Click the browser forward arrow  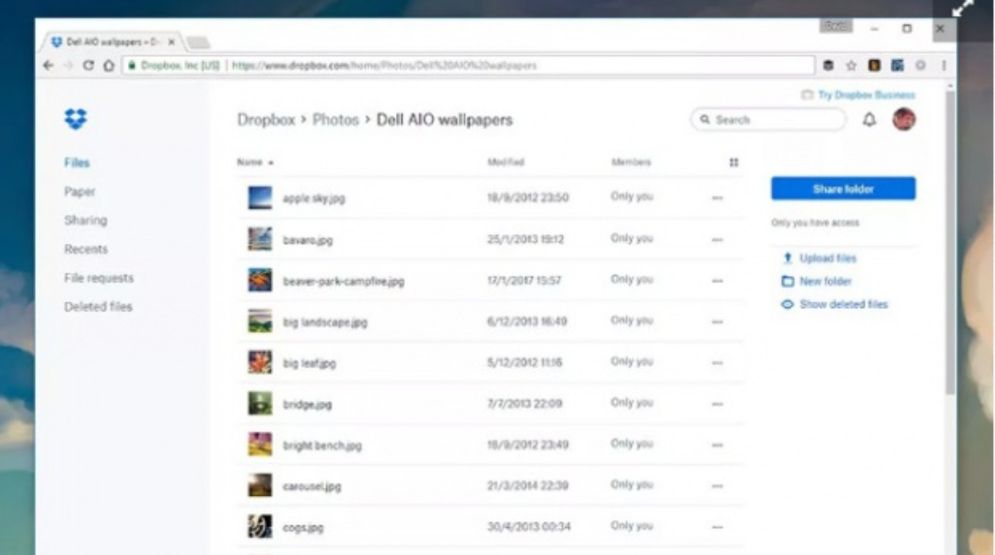[69, 65]
